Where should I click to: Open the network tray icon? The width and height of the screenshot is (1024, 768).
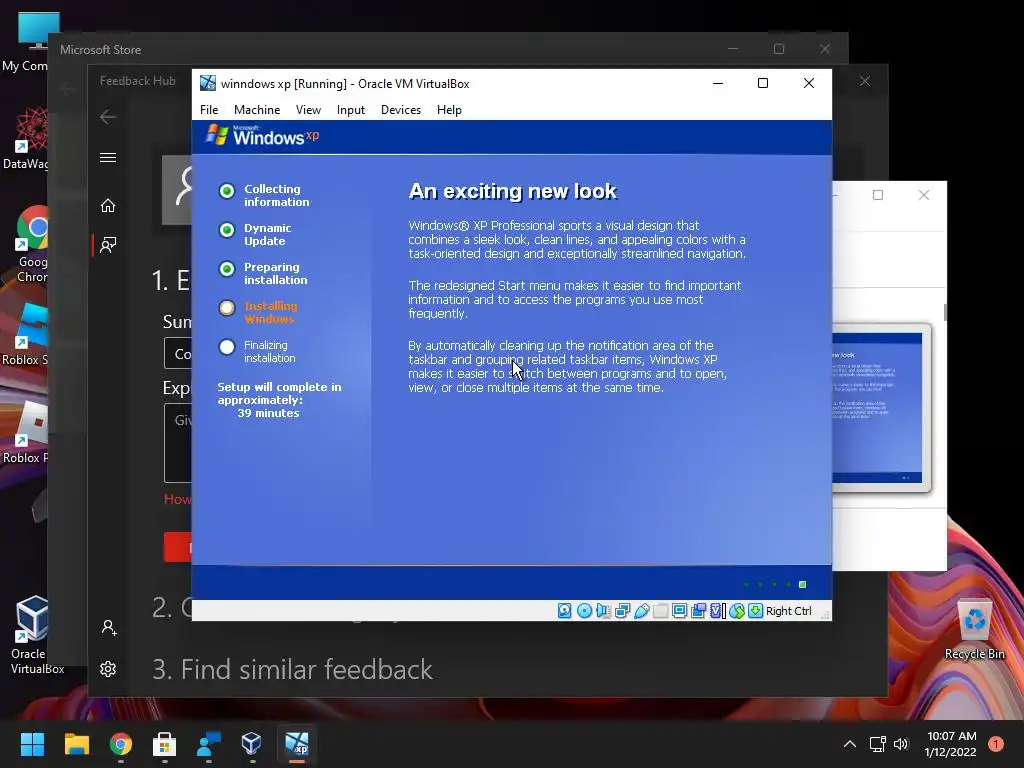(877, 744)
